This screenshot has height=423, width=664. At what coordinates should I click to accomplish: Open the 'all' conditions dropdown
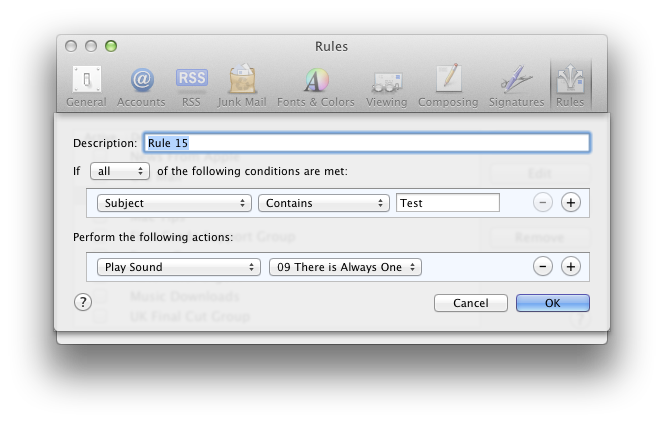coord(120,171)
